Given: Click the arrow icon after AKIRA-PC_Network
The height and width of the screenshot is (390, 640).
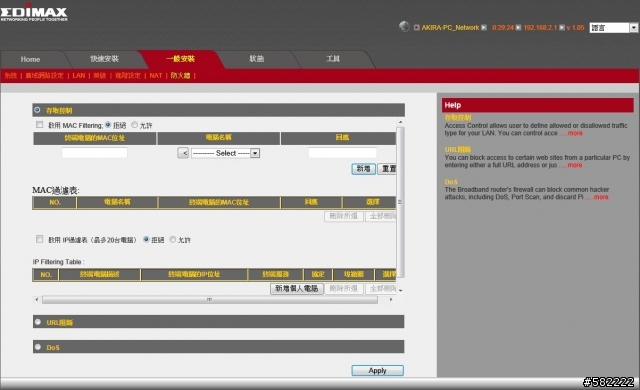Looking at the screenshot, I should click(484, 28).
